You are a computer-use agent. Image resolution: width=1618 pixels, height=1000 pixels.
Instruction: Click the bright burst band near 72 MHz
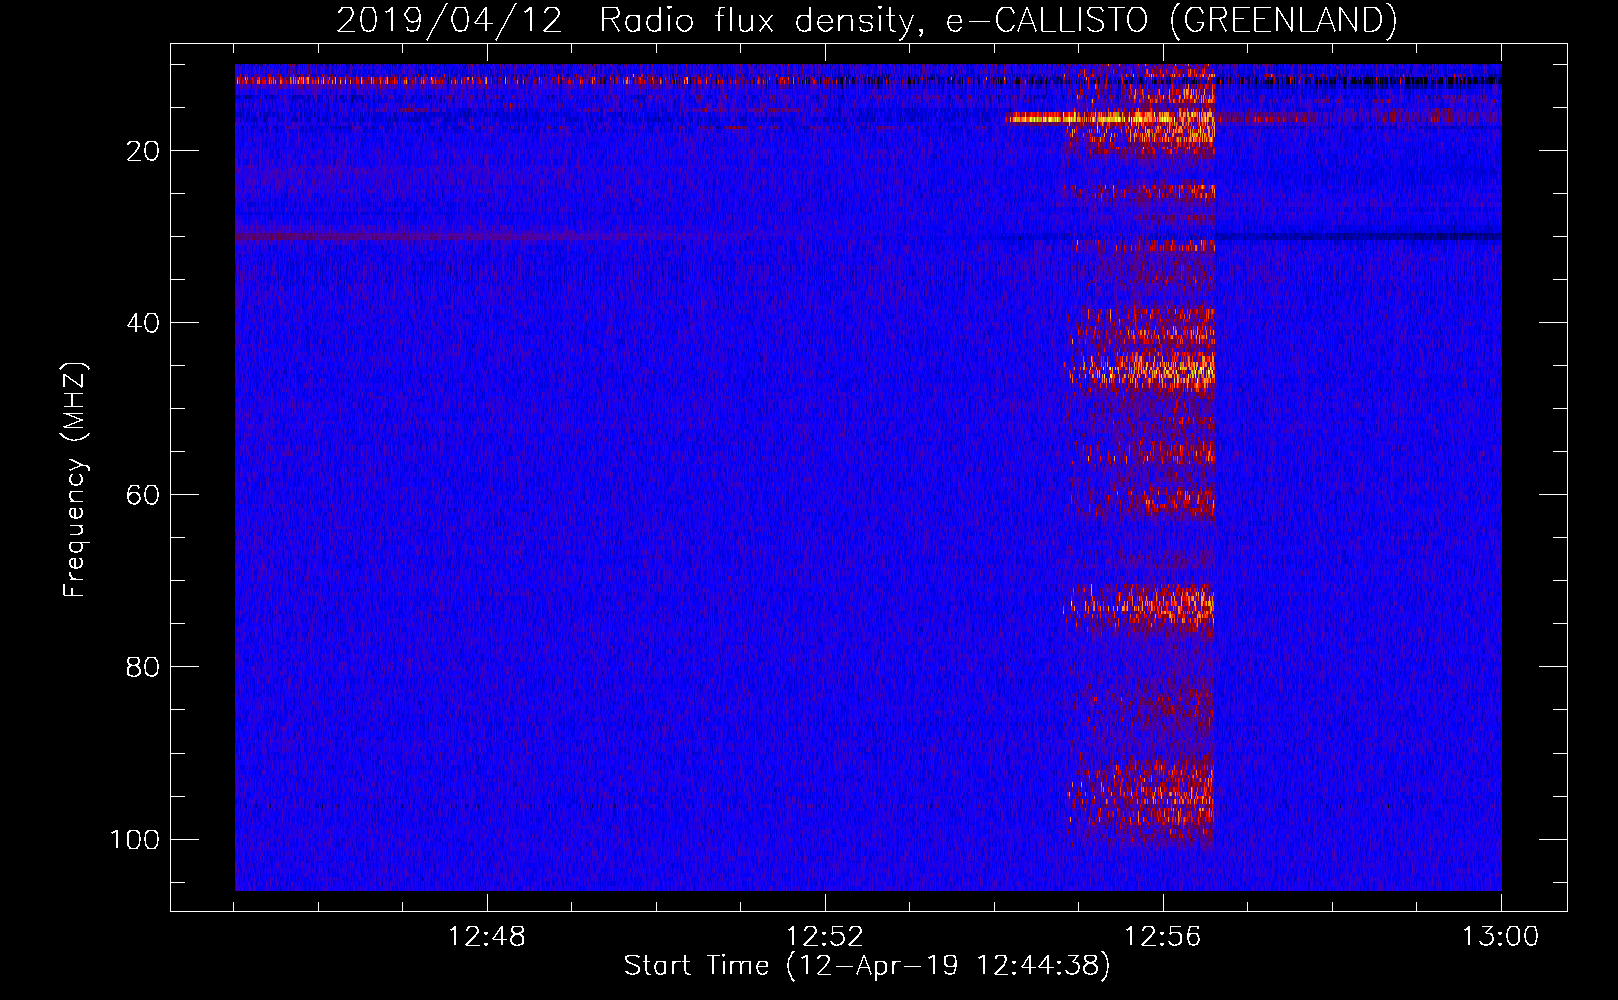[1141, 604]
